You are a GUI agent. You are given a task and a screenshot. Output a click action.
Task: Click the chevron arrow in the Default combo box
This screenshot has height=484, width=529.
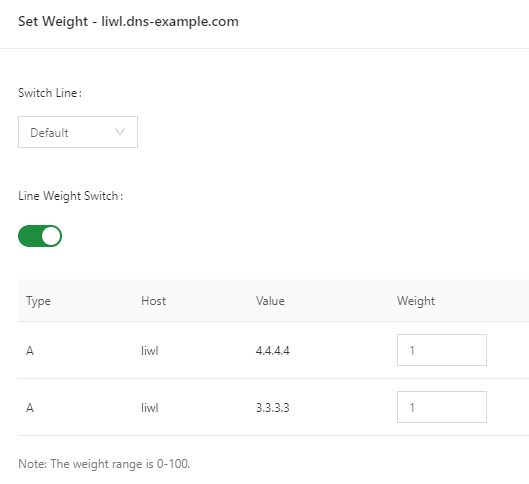(120, 132)
